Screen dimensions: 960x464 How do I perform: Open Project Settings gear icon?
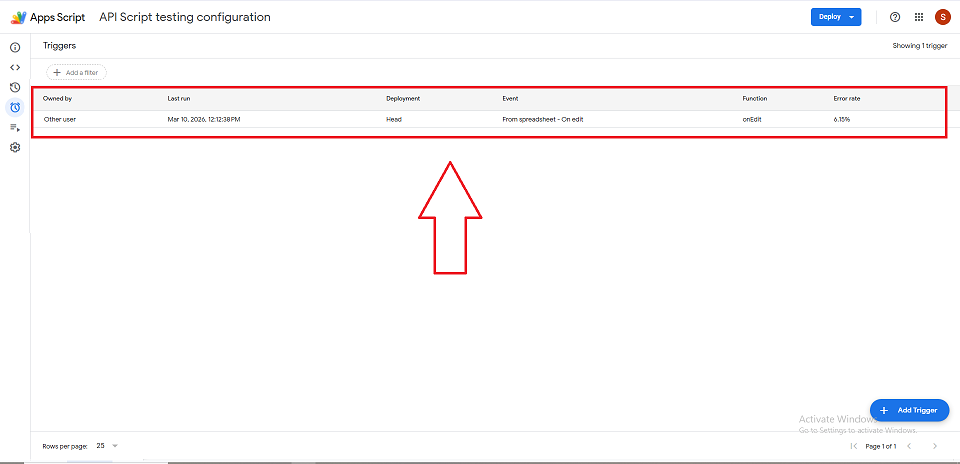pos(15,147)
